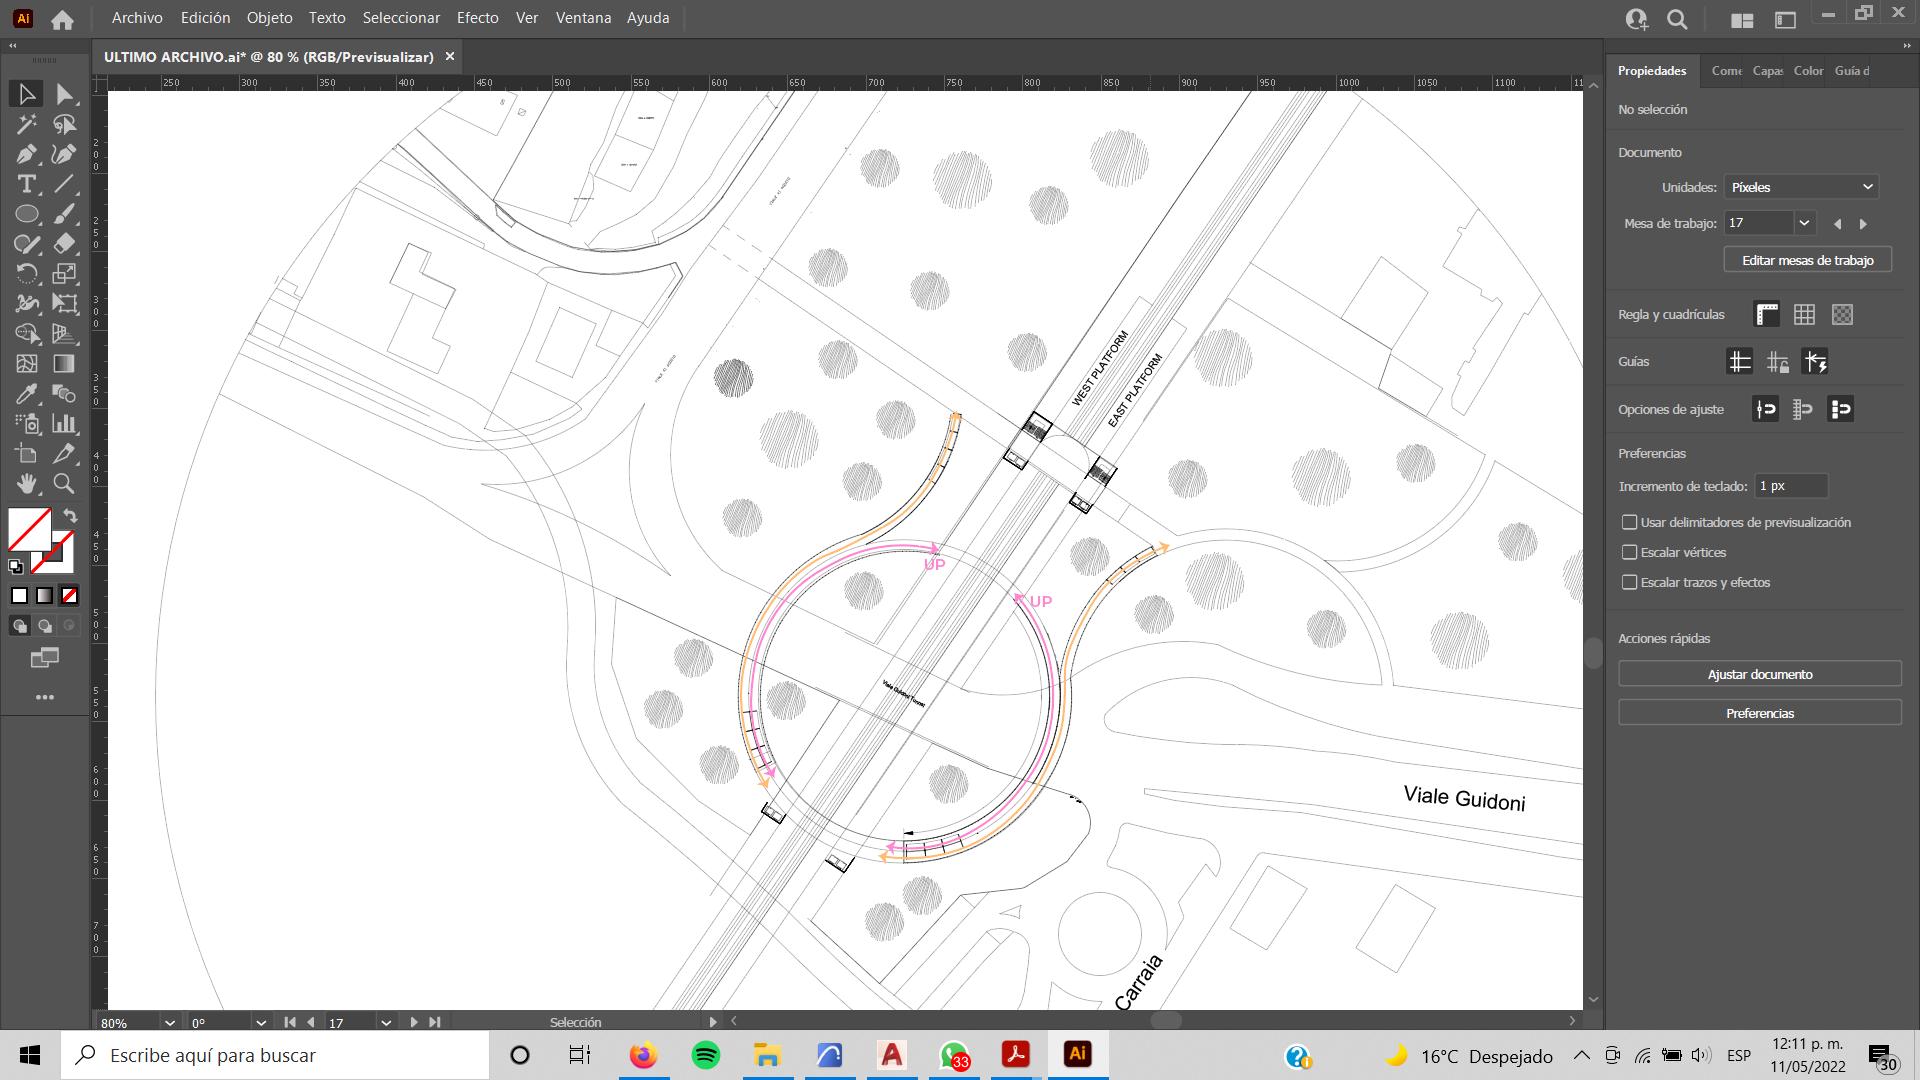Enable Usar delimitadores de previsualización checkbox

[1629, 522]
